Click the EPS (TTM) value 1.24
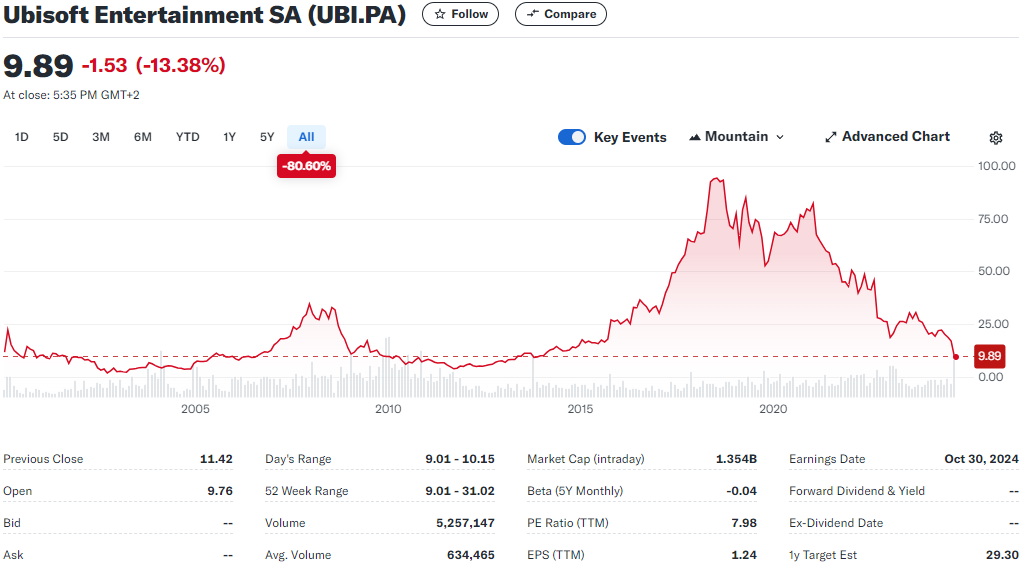The height and width of the screenshot is (576, 1029). click(744, 556)
